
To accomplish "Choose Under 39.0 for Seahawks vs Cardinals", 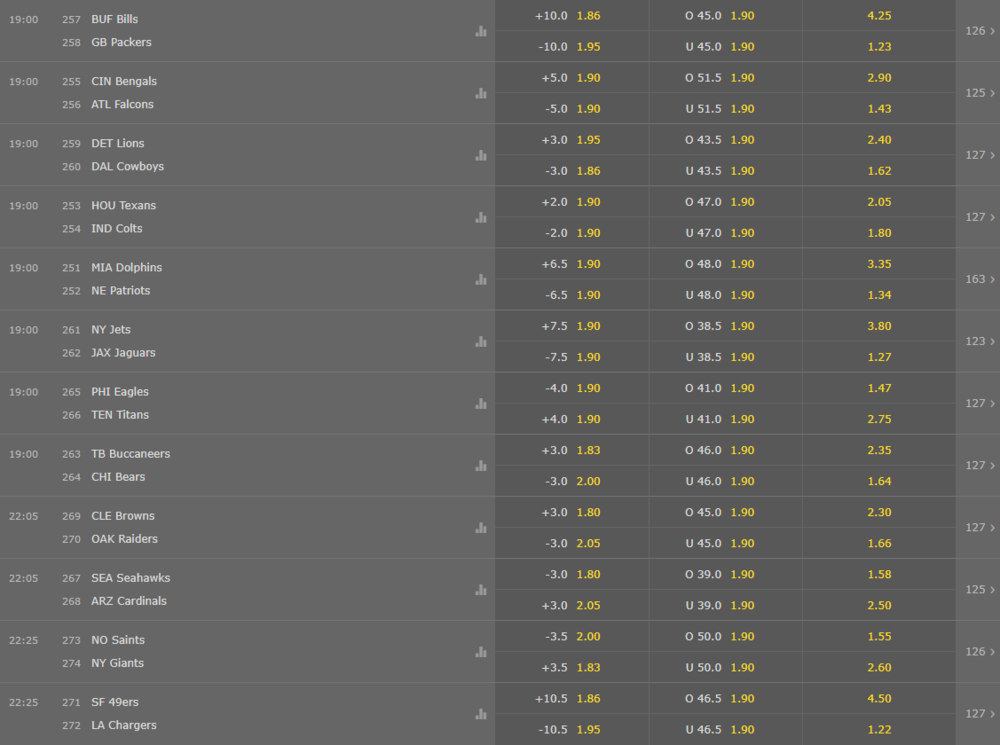I will [725, 605].
